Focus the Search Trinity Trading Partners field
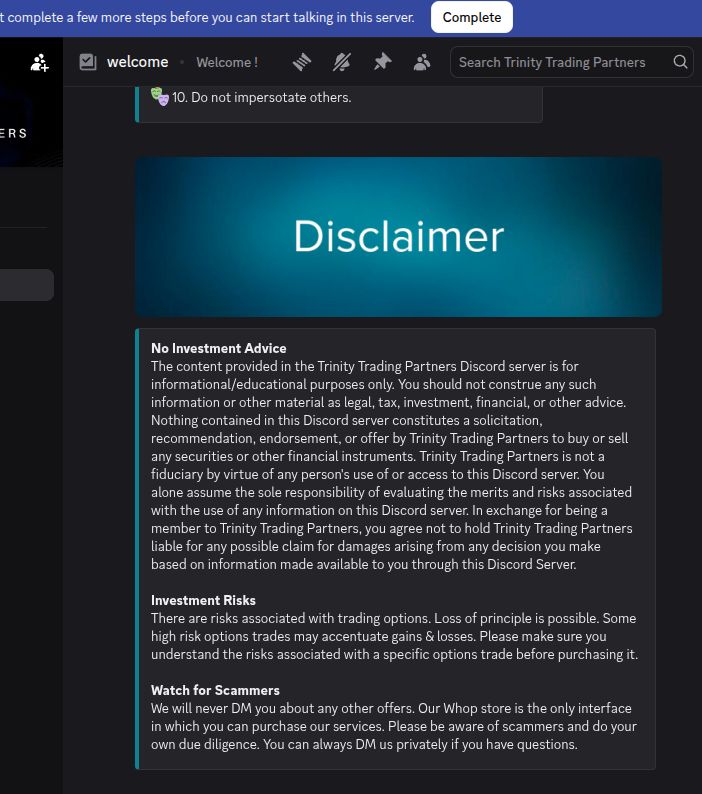Screen dimensions: 702x794 pyautogui.click(x=571, y=62)
